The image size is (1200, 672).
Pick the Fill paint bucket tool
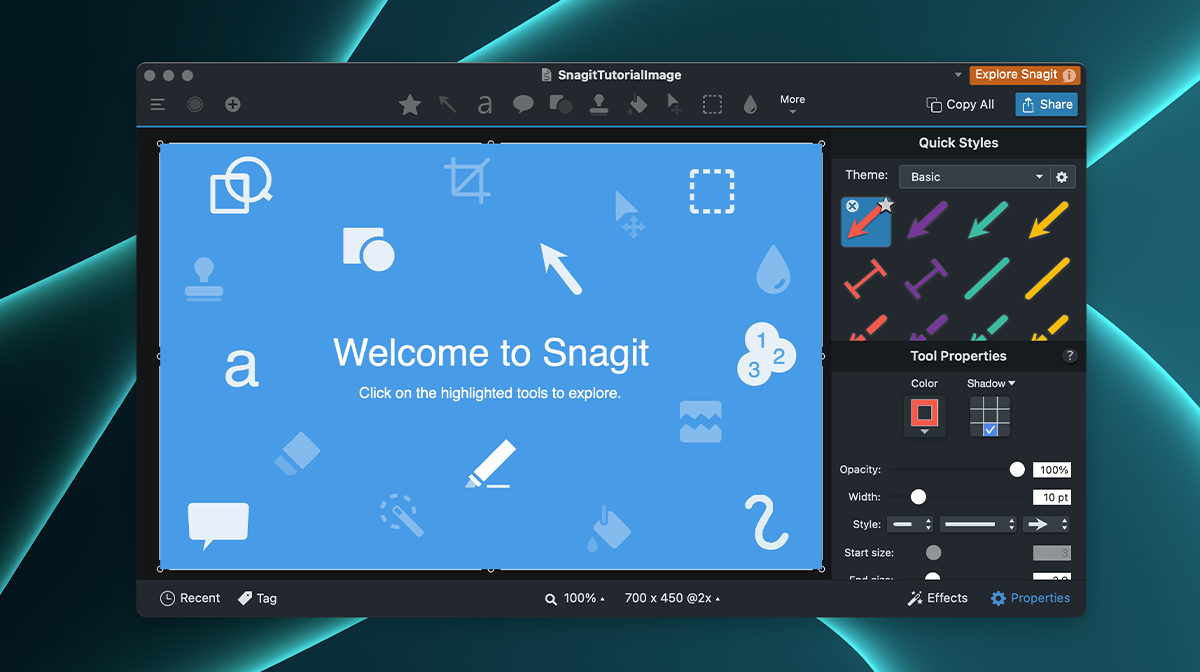click(637, 105)
